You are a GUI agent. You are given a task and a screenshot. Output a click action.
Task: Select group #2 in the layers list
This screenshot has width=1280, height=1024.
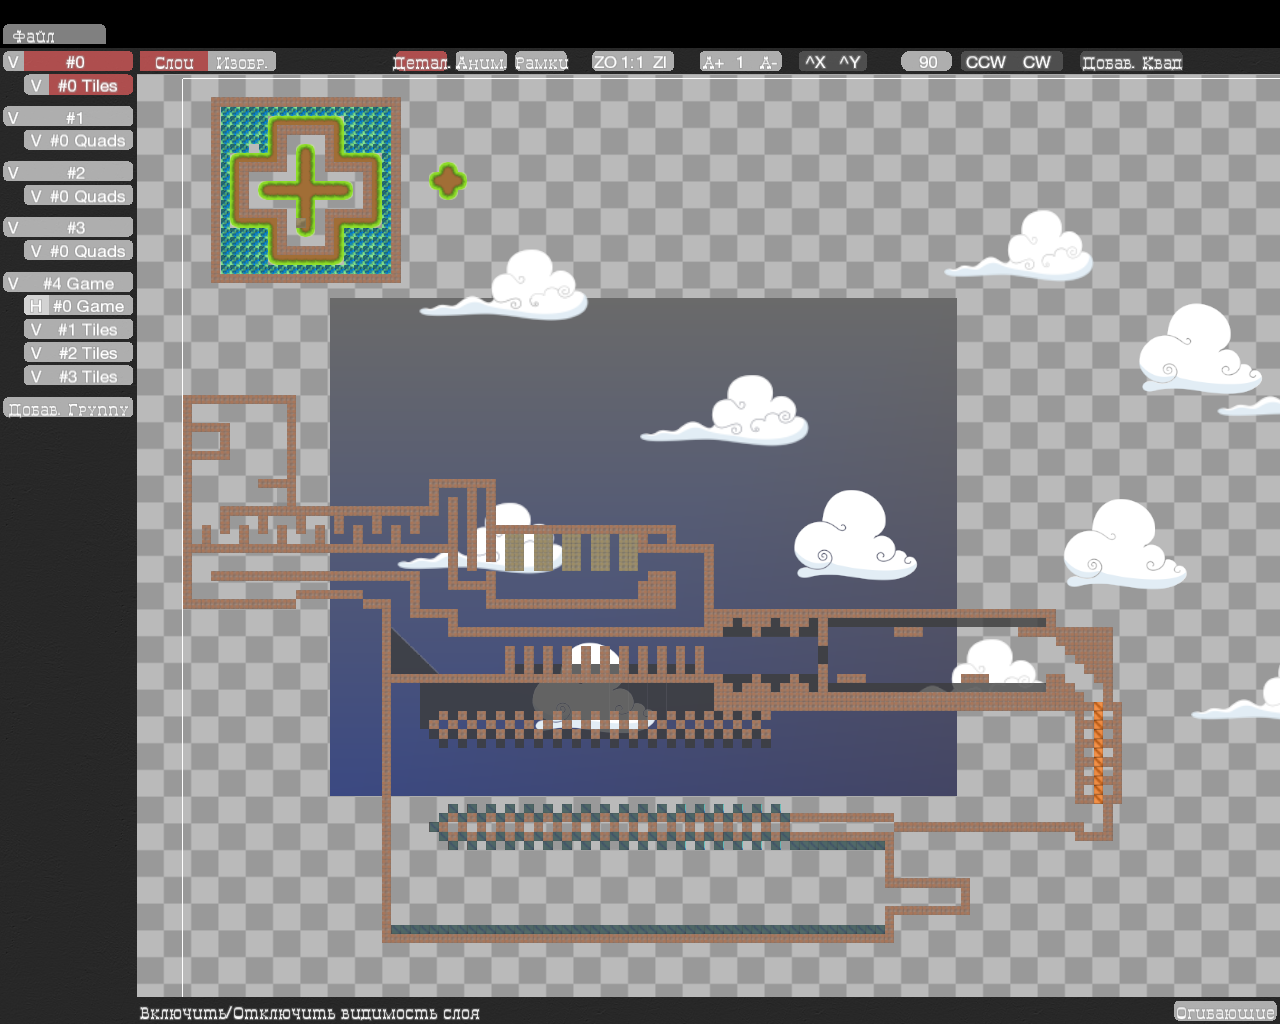click(78, 172)
